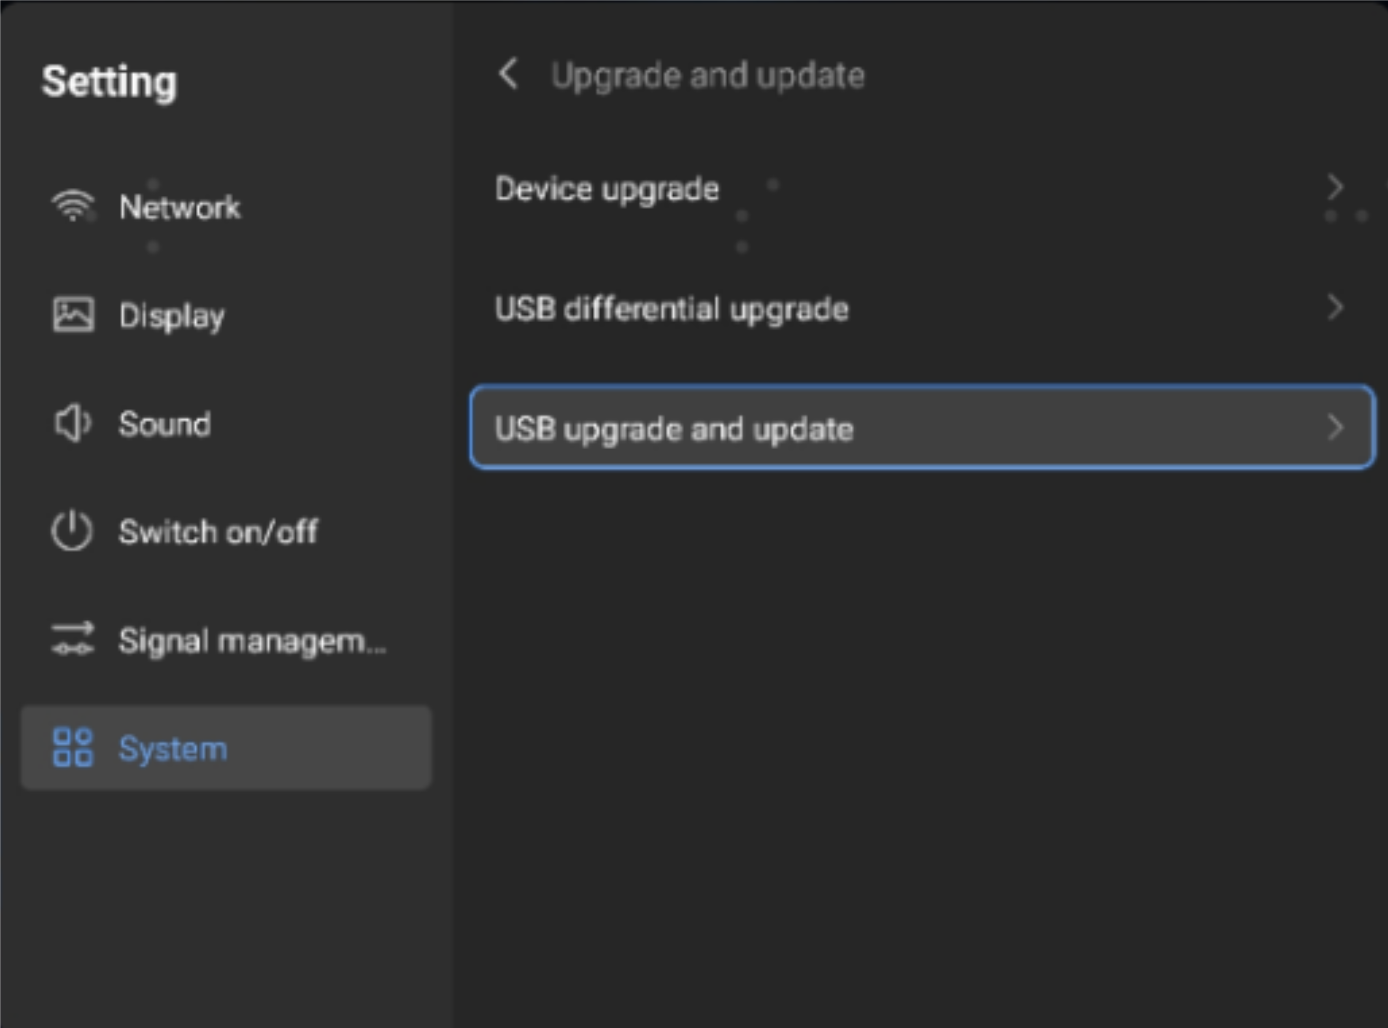Image resolution: width=1388 pixels, height=1028 pixels.
Task: Open the Signal managem... label
Action: pos(252,640)
